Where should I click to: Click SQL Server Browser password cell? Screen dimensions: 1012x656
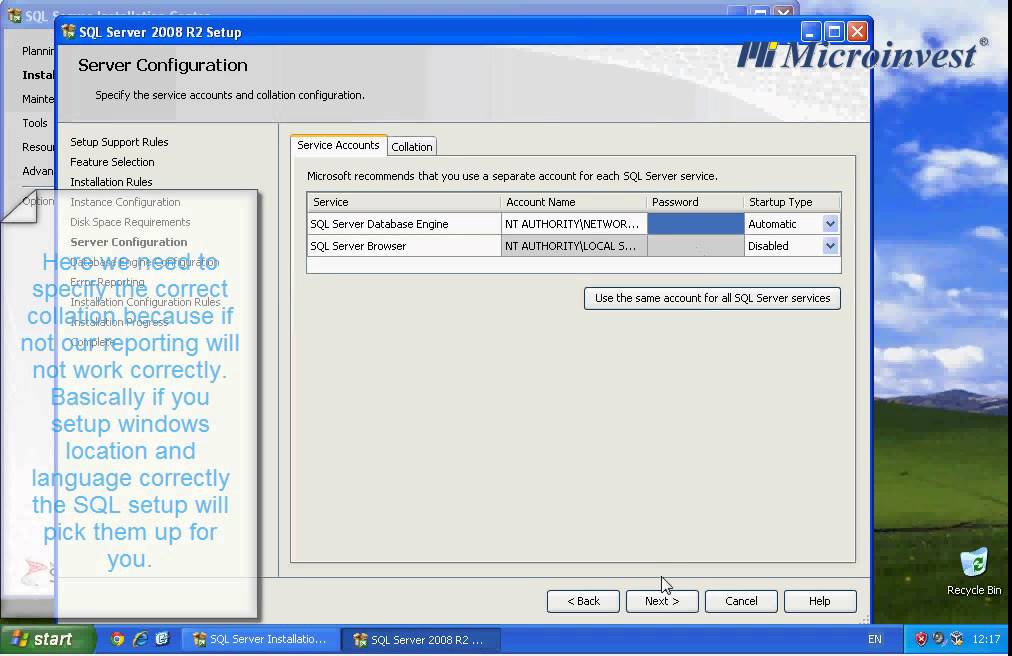click(x=695, y=246)
